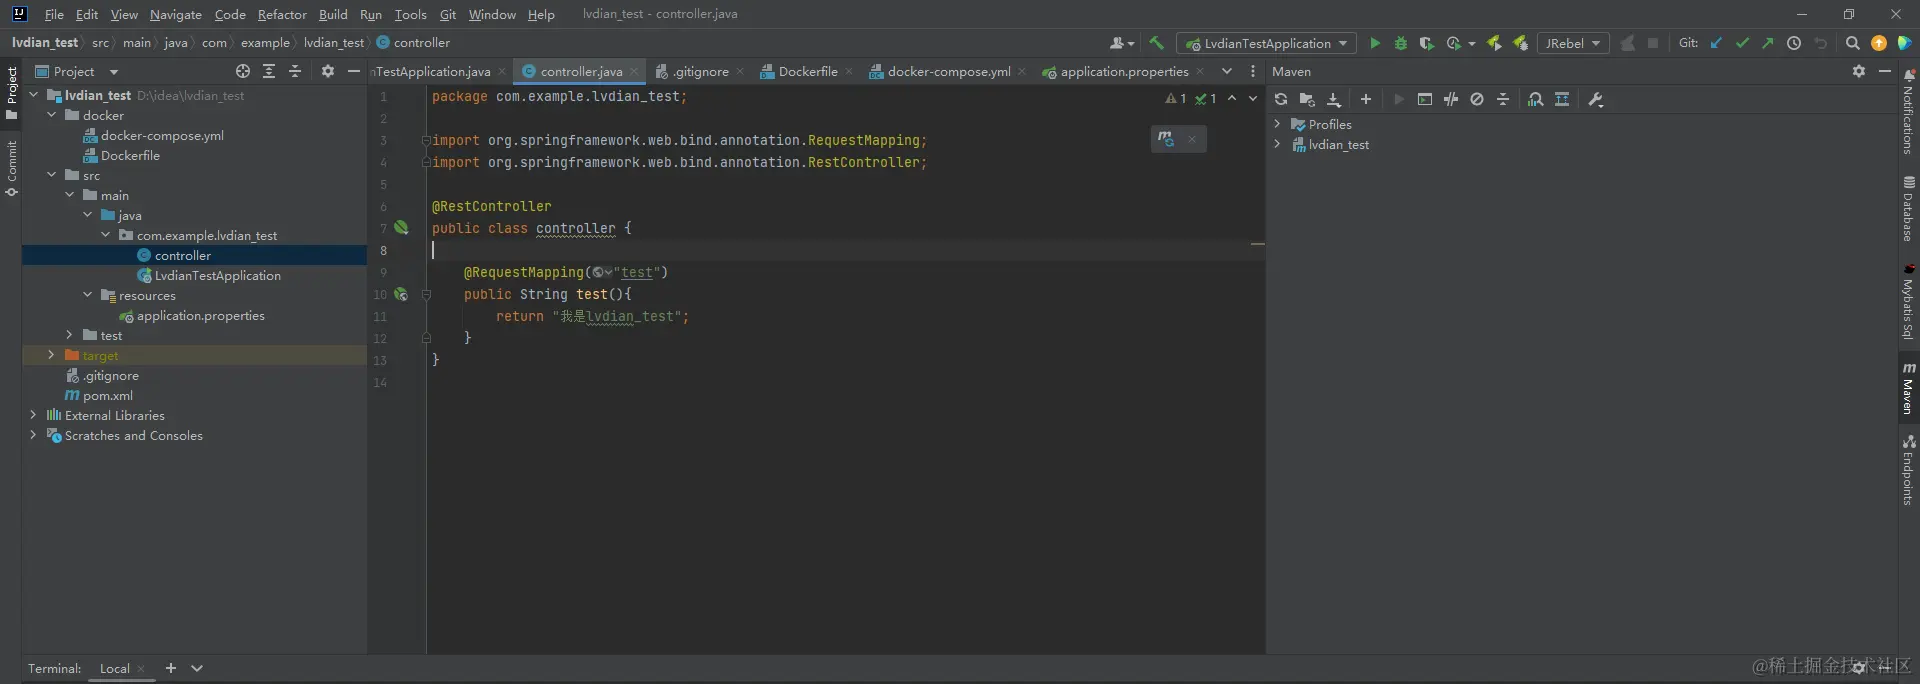The image size is (1920, 684).
Task: Click the Git commit checkmark icon
Action: (x=1743, y=43)
